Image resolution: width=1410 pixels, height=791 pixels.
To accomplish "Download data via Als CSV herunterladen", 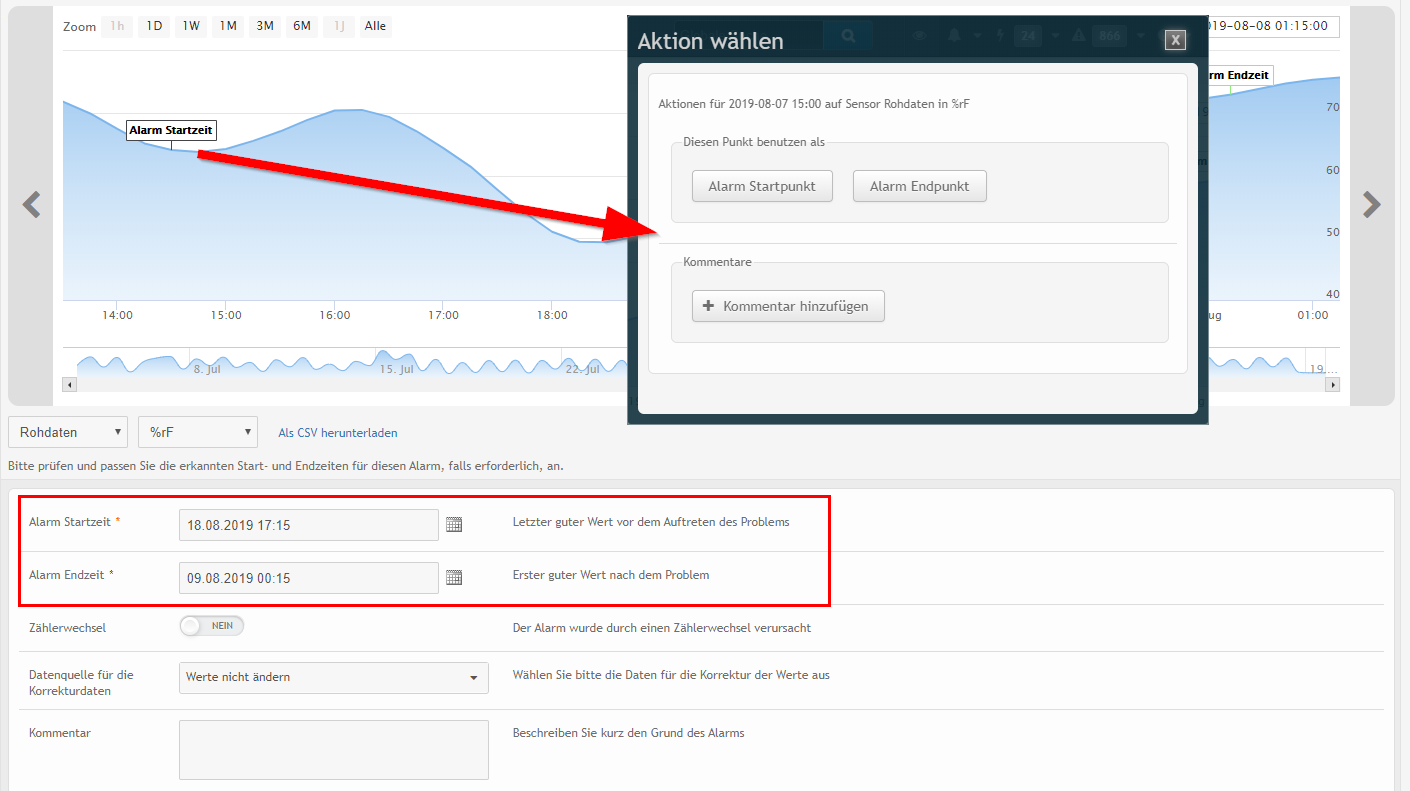I will pos(338,433).
